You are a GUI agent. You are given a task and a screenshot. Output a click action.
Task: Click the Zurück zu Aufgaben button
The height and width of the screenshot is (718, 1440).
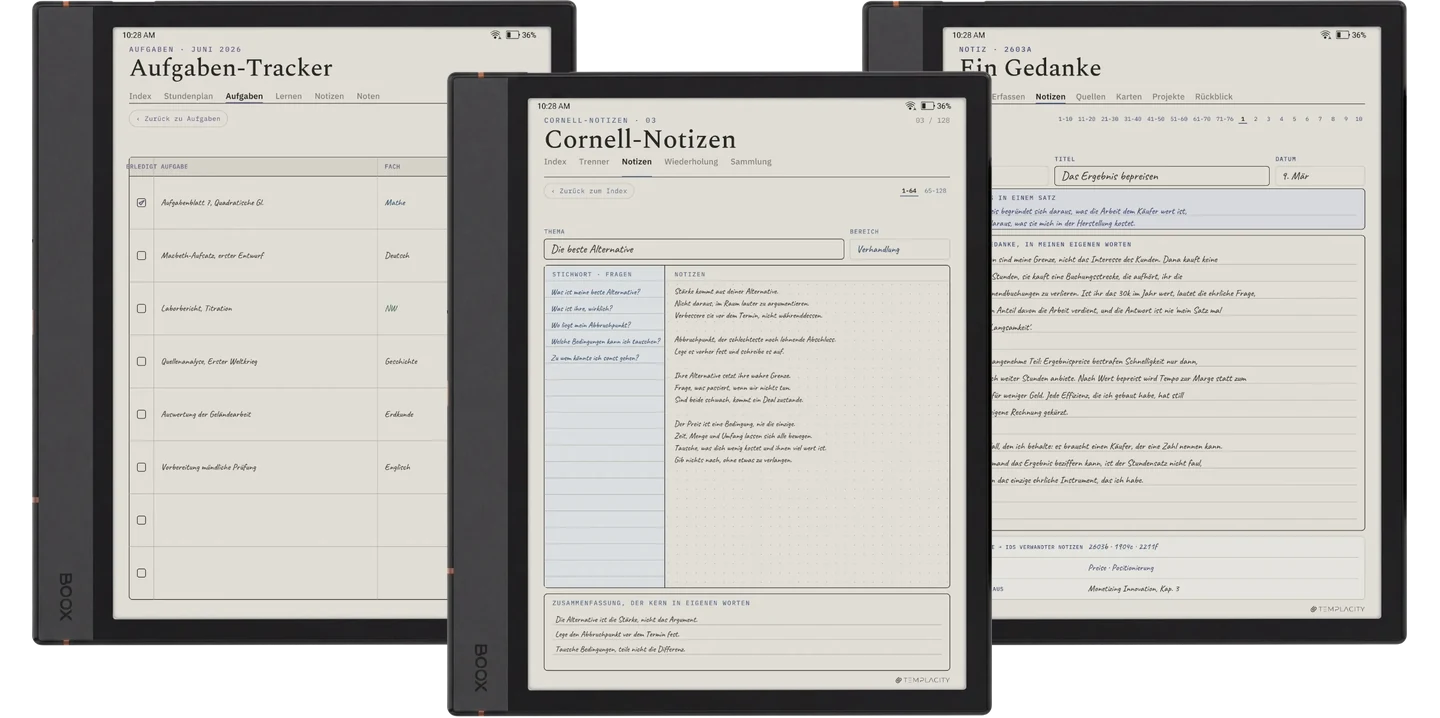point(178,119)
